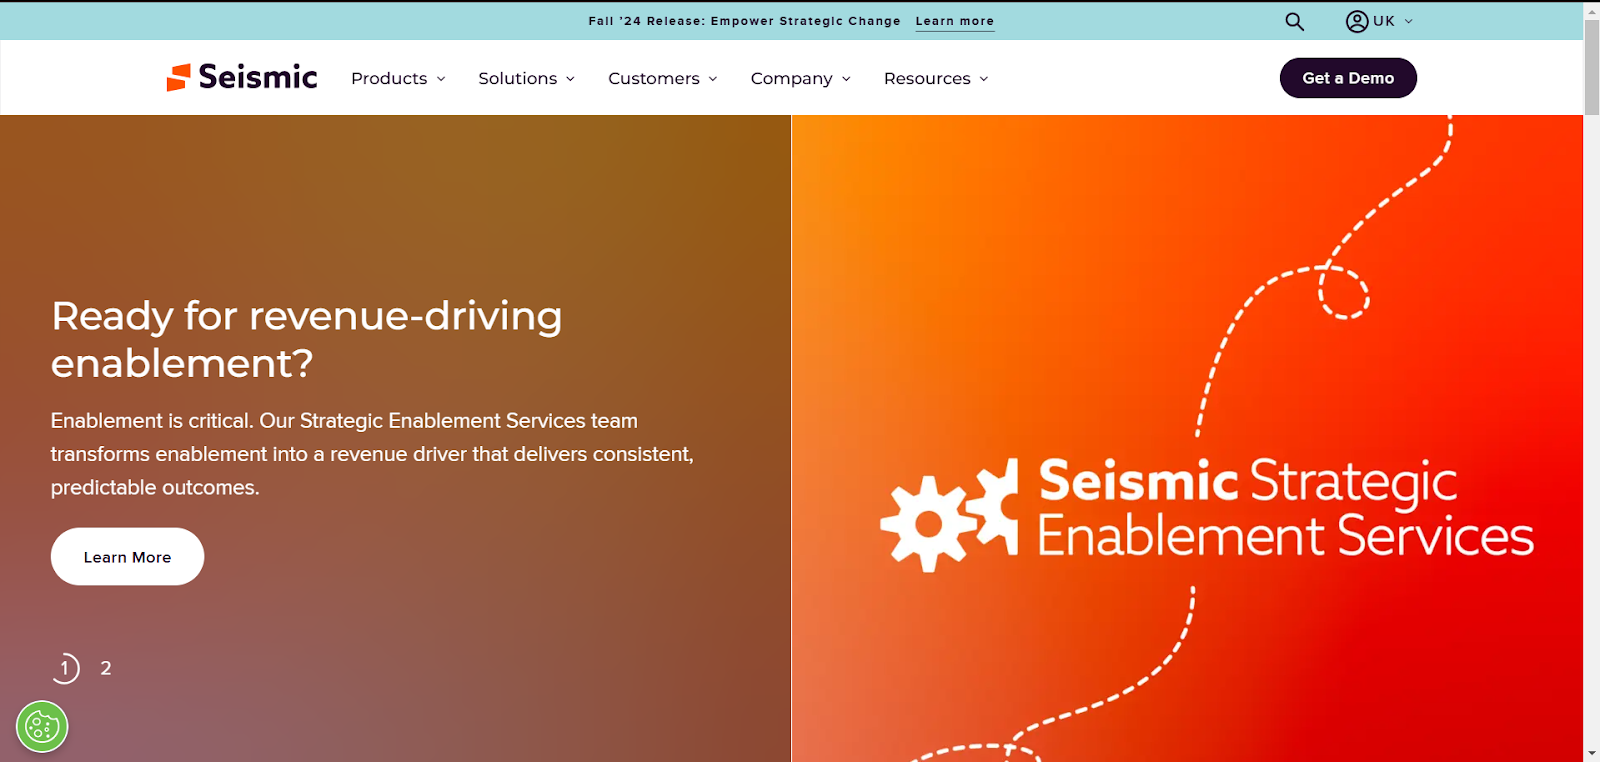
Task: Select slide 1 carousel indicator
Action: (x=65, y=667)
